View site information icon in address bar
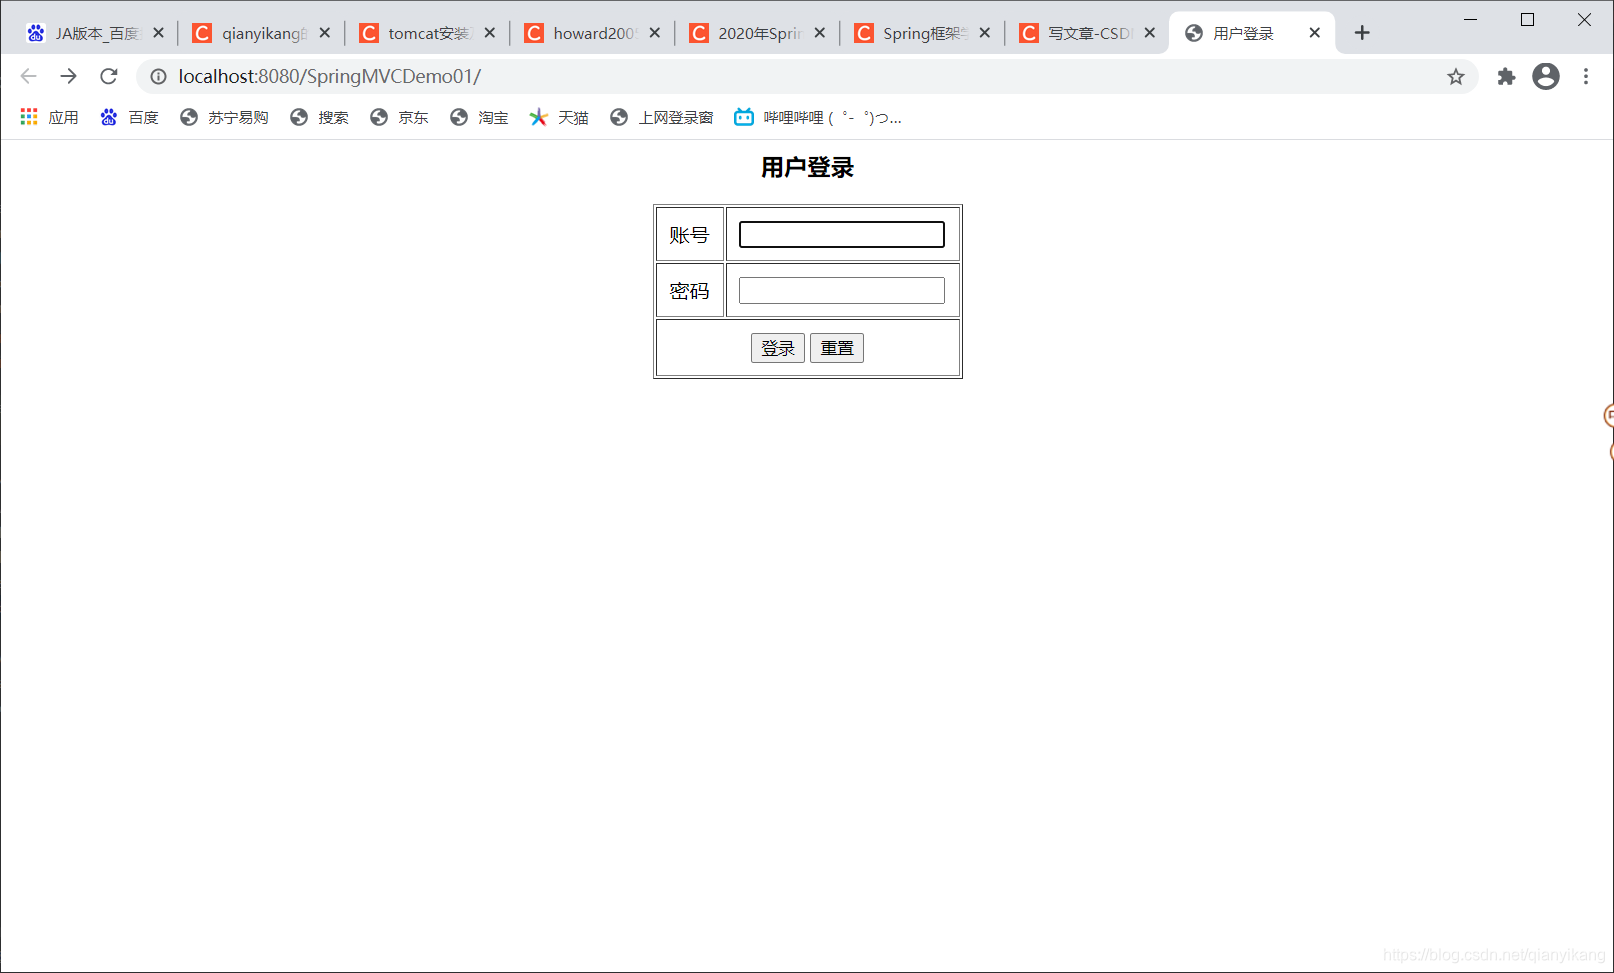1614x973 pixels. (x=158, y=77)
